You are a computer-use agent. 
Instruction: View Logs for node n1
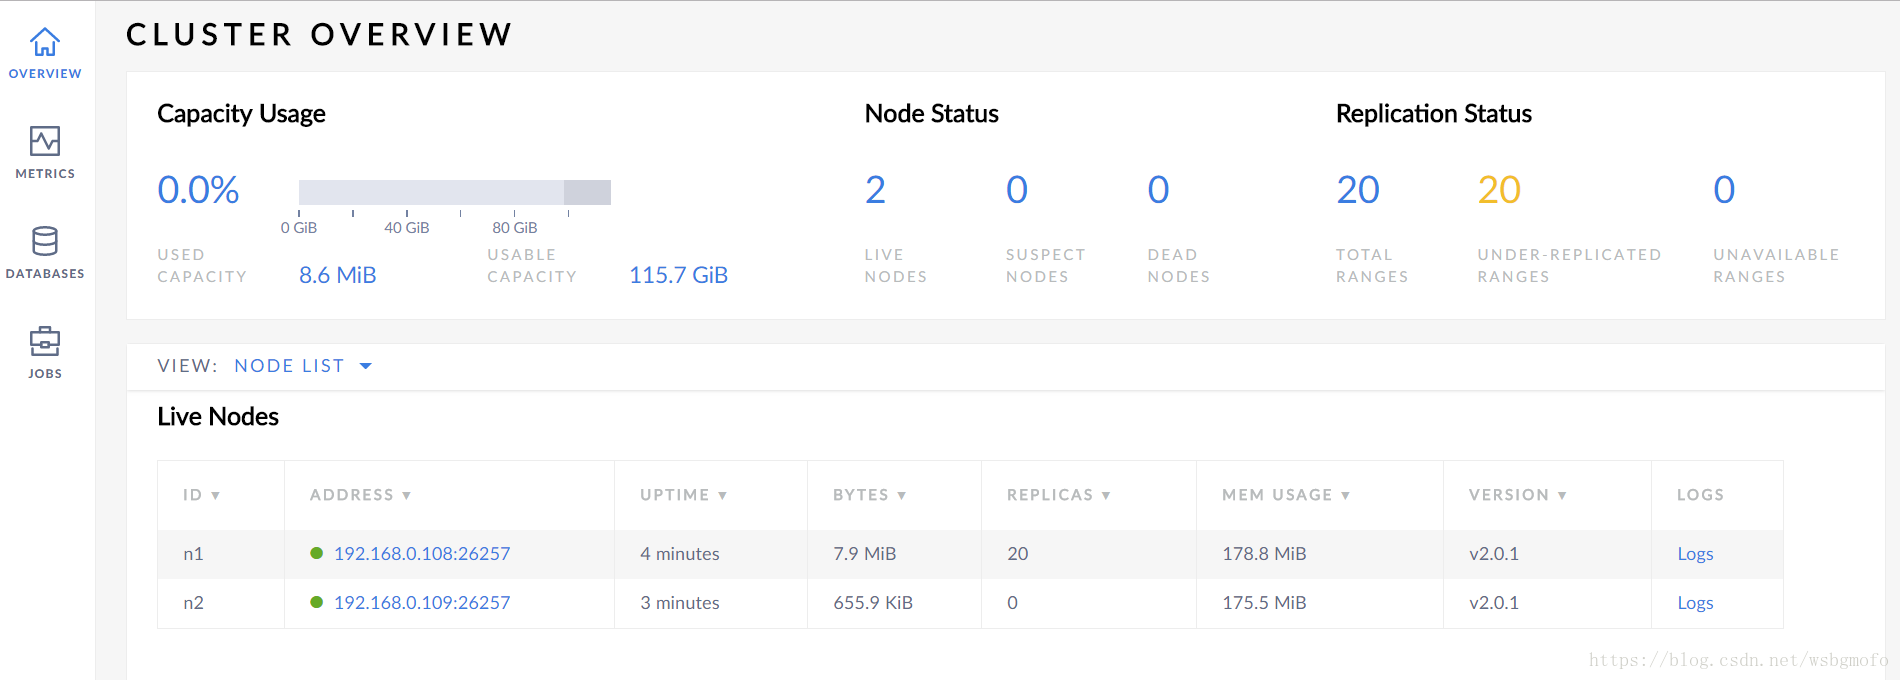tap(1695, 553)
